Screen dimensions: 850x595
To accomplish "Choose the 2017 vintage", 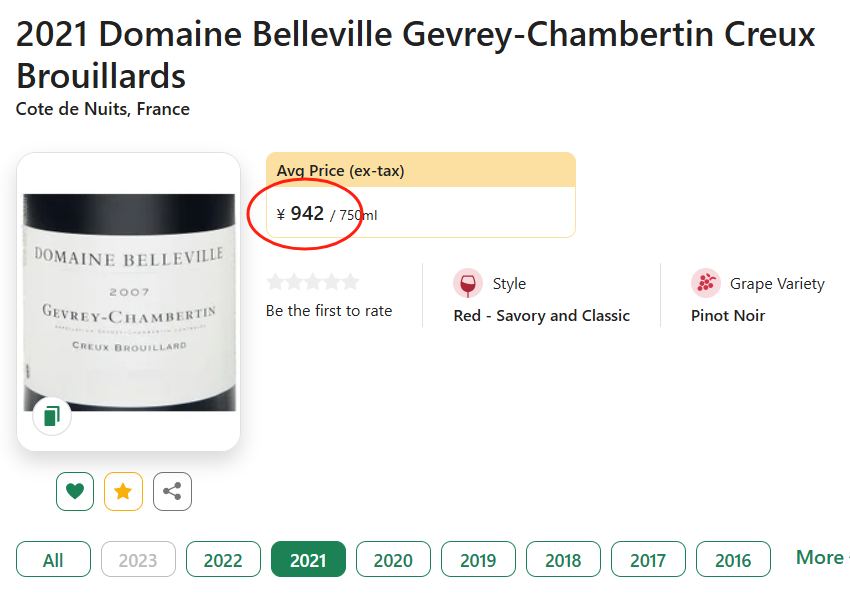I will 648,560.
